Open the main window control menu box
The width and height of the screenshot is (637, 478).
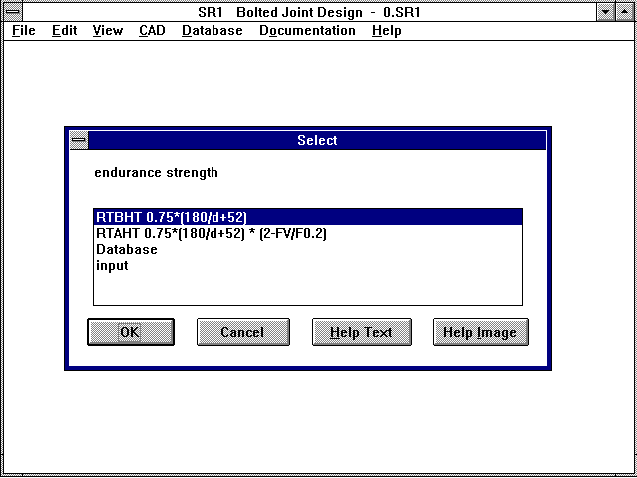click(13, 12)
